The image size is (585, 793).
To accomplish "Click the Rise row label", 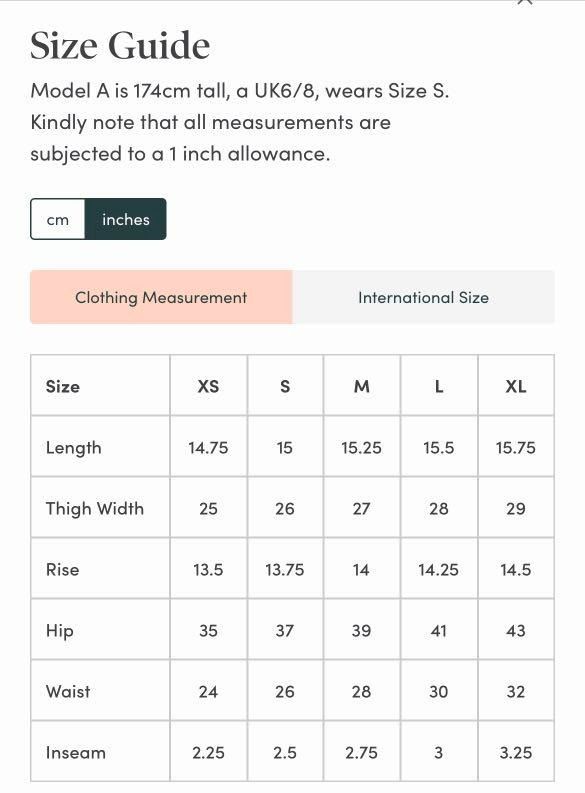I will point(63,569).
